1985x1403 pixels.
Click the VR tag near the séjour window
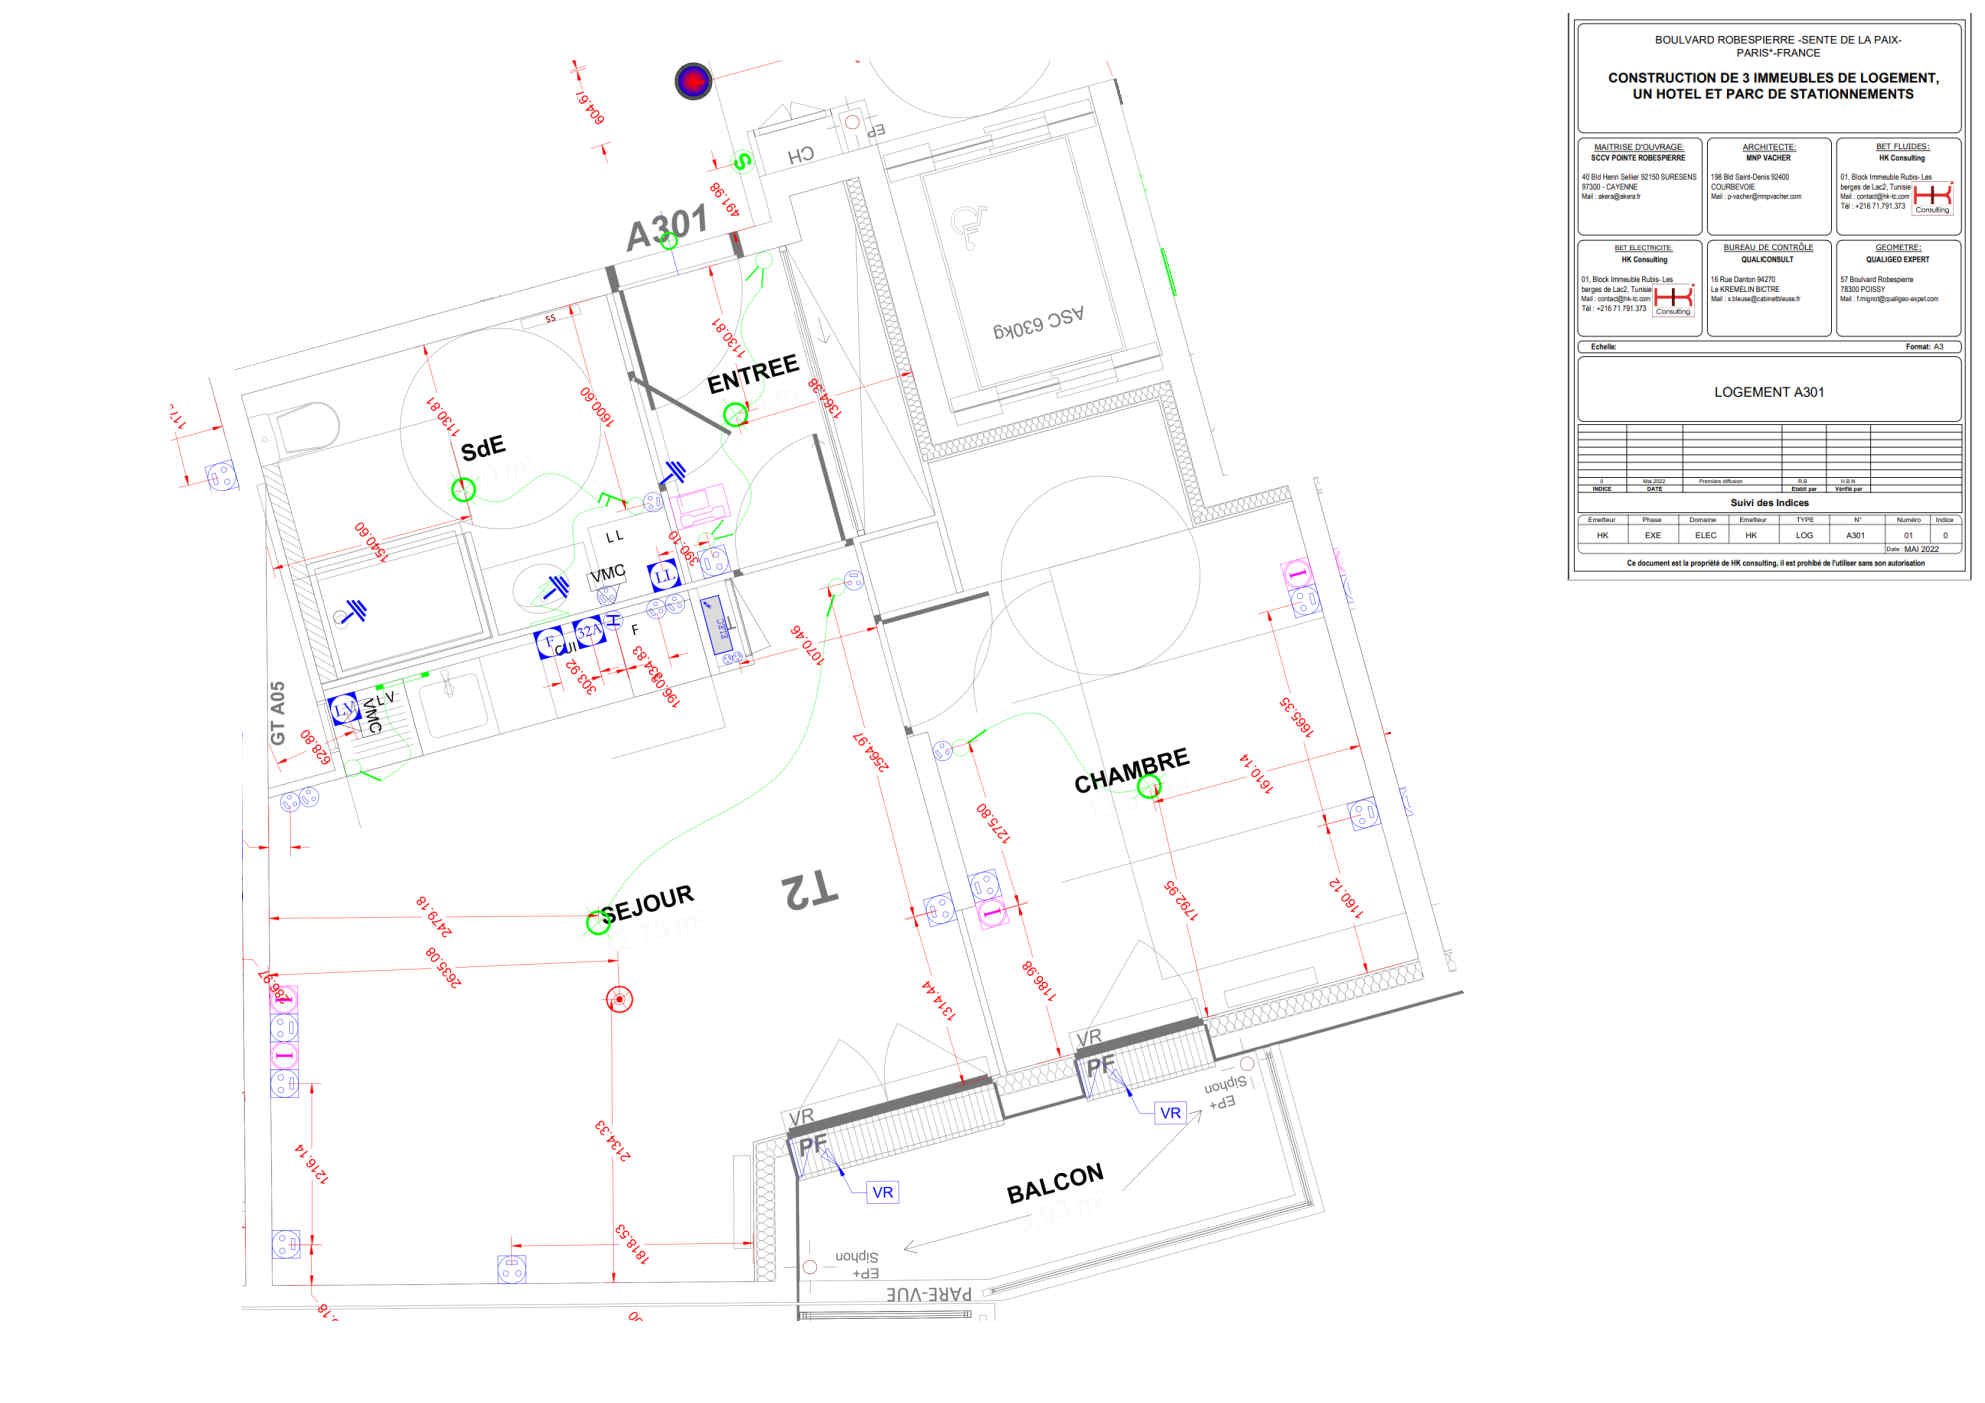[x=882, y=1192]
